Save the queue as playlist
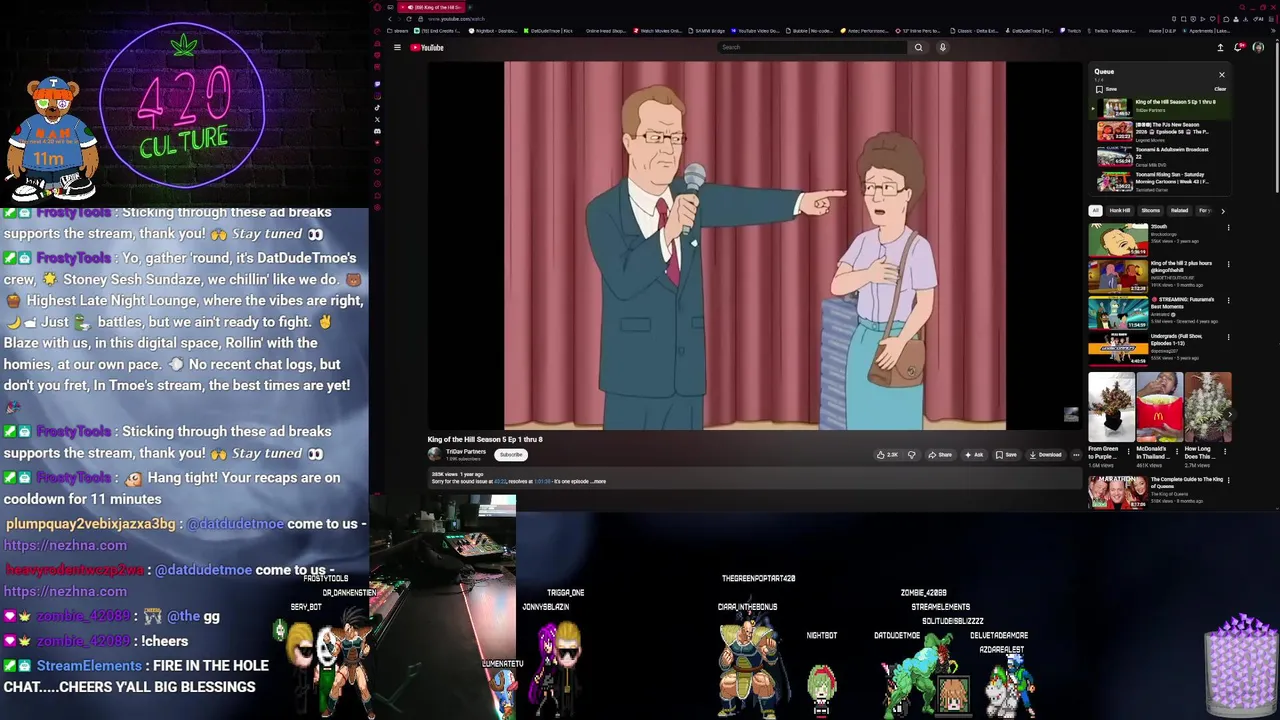This screenshot has height=720, width=1280. (x=1106, y=89)
